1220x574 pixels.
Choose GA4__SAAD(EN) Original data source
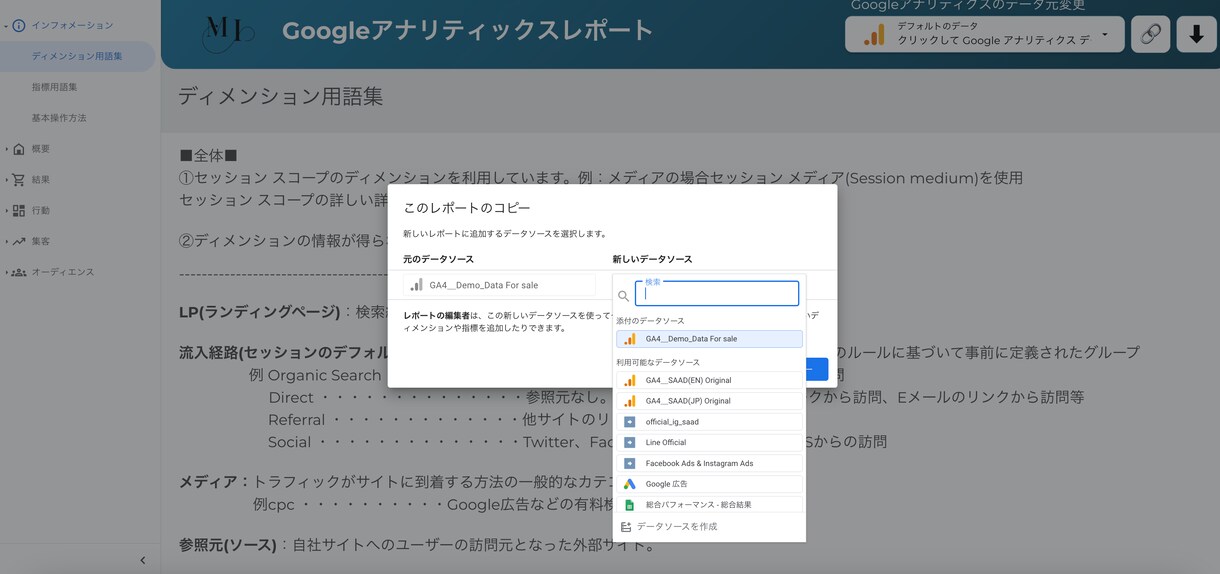click(x=709, y=380)
